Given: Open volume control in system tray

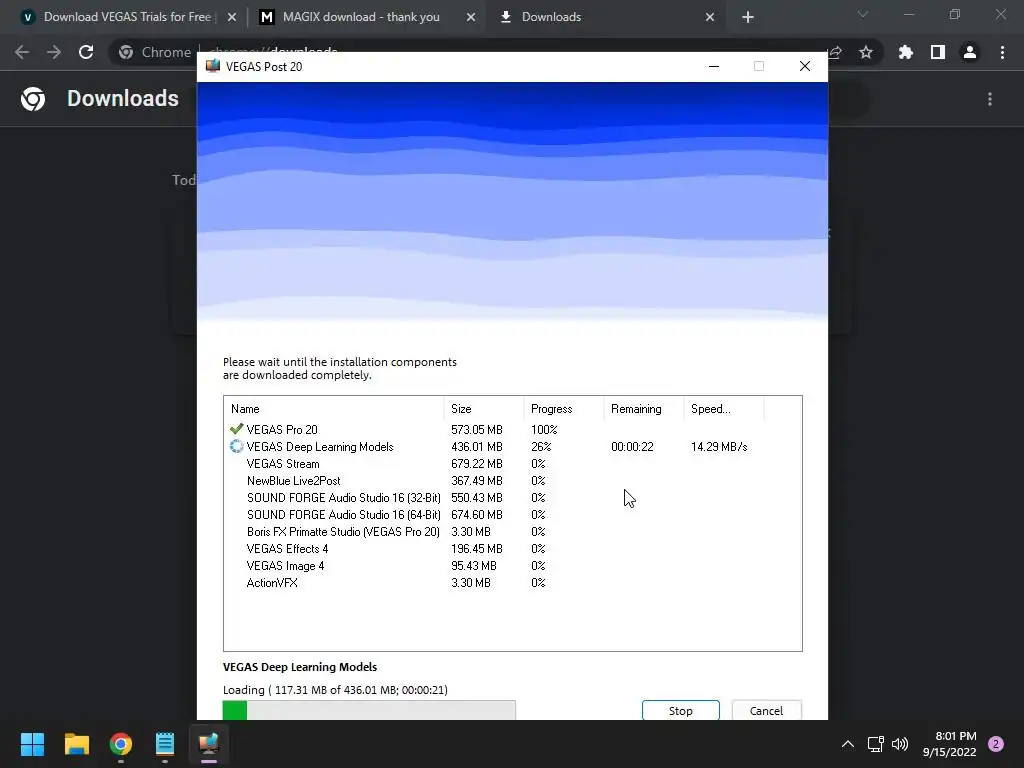Looking at the screenshot, I should (x=900, y=744).
